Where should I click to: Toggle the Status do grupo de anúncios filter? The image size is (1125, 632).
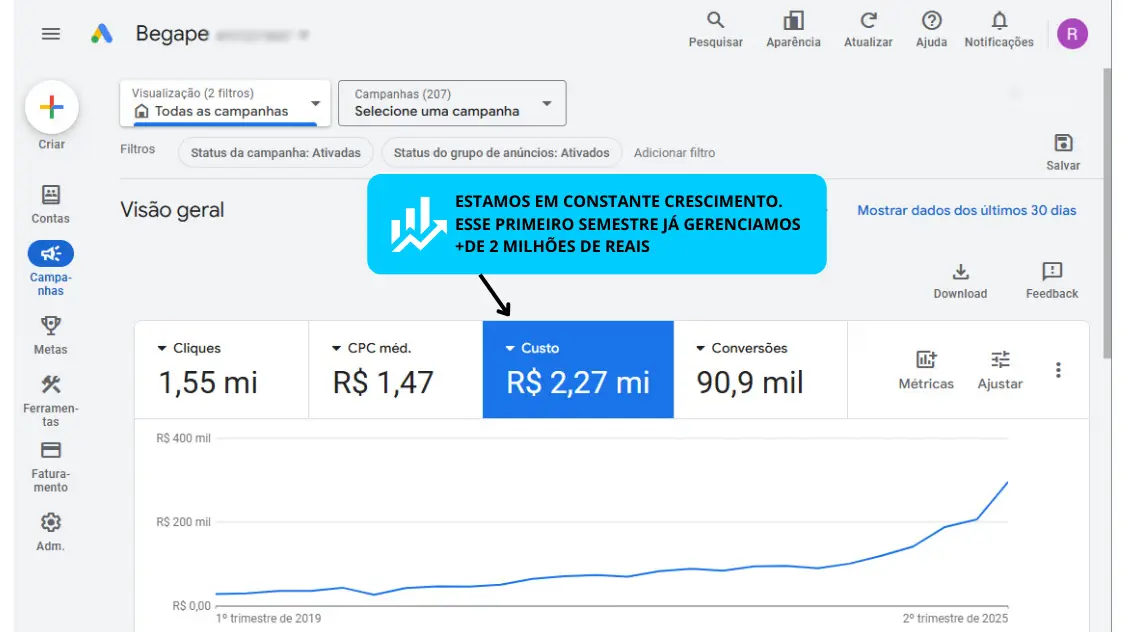click(x=501, y=153)
